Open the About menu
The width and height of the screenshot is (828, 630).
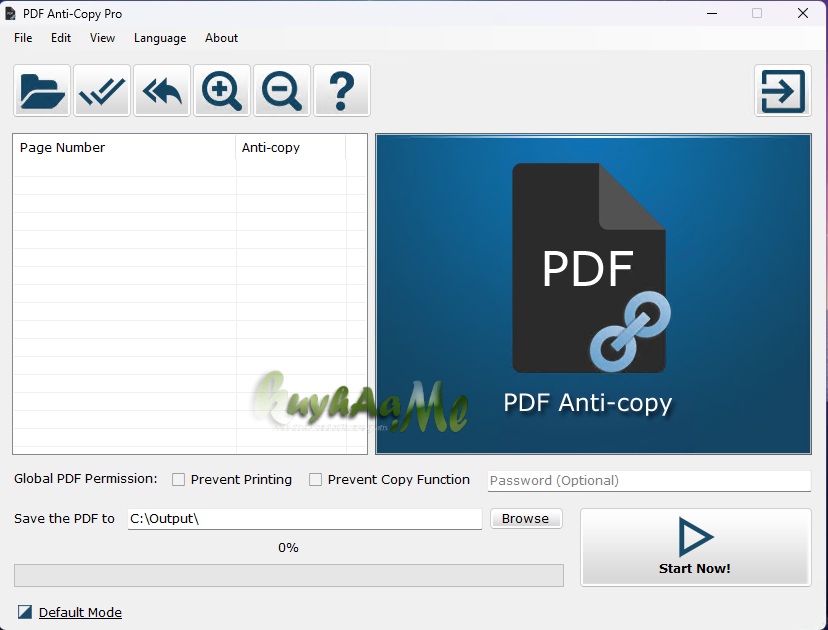[x=221, y=38]
